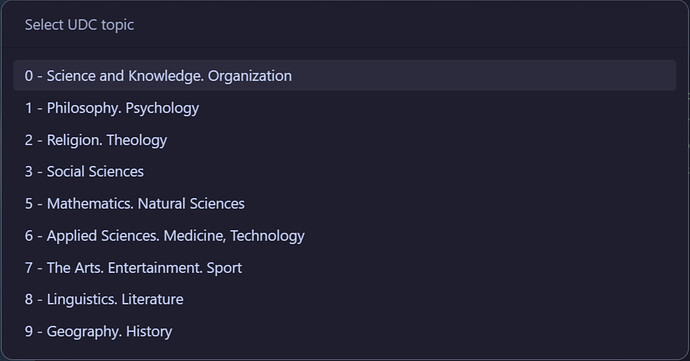690x361 pixels.
Task: Select '6 - Applied Sciences. Medicine, Technology'
Action: (345, 236)
